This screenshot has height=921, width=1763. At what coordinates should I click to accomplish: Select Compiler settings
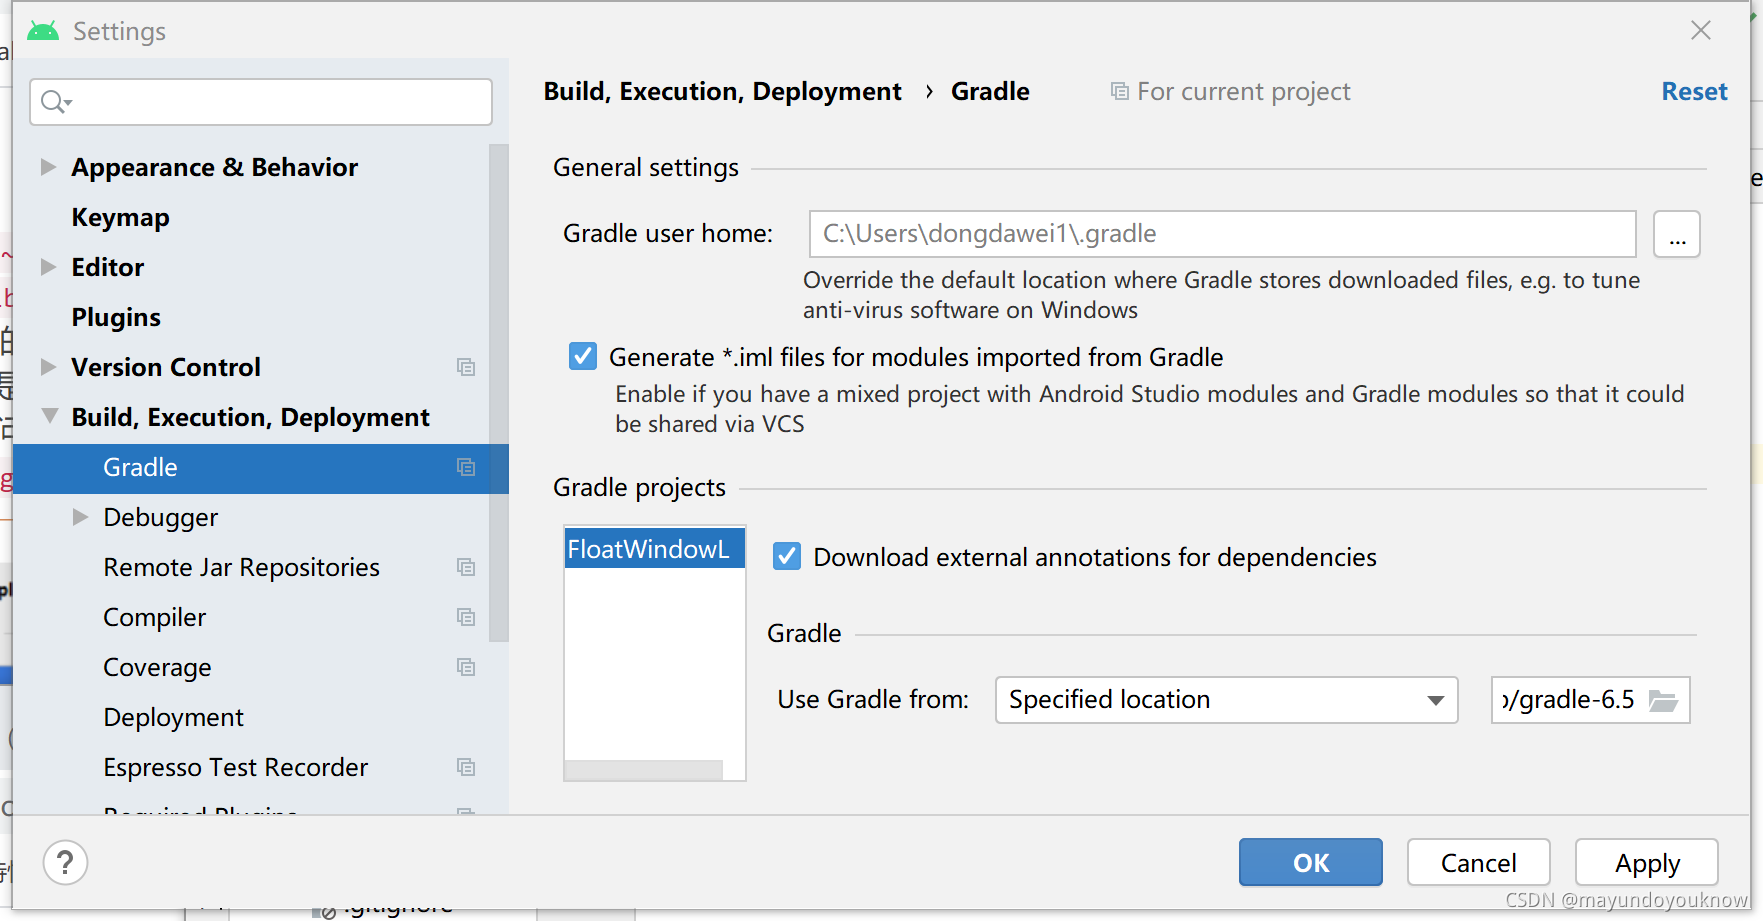[x=155, y=617]
